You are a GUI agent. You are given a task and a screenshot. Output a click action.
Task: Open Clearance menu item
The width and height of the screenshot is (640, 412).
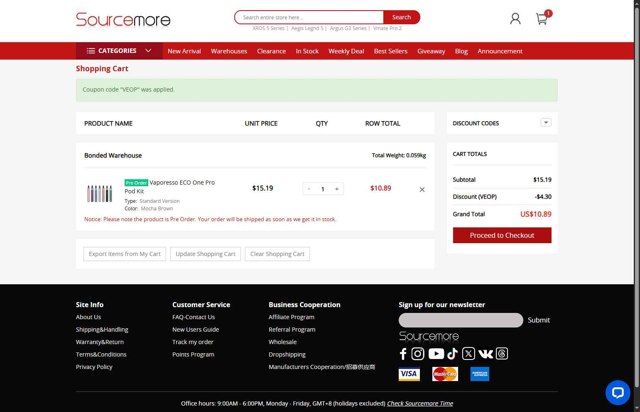coord(271,51)
